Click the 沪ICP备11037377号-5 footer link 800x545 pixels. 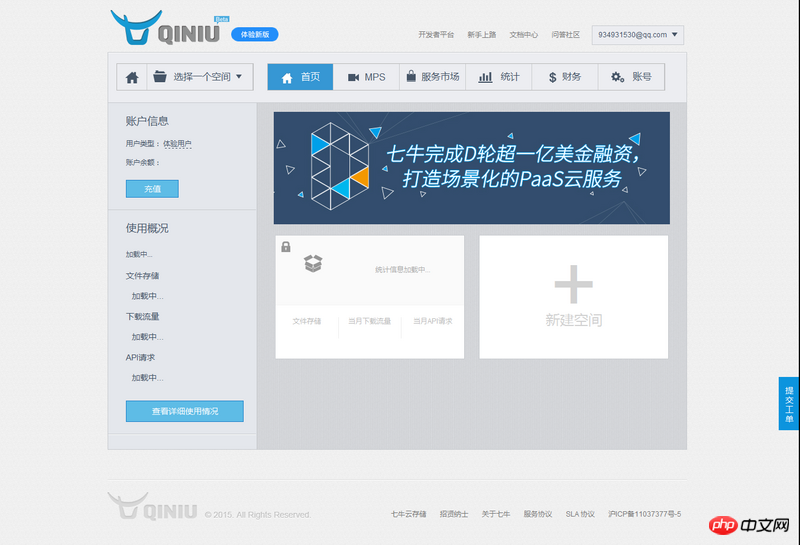[644, 514]
